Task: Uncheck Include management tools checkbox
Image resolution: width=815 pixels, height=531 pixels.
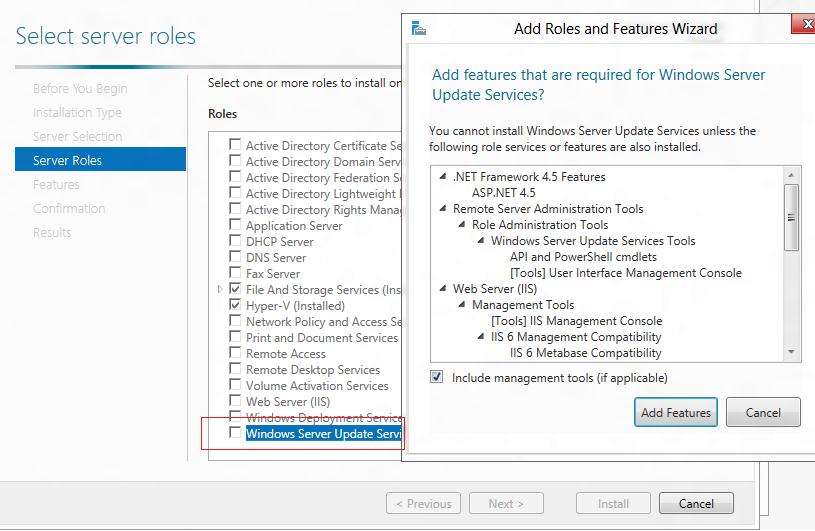Action: pos(436,378)
